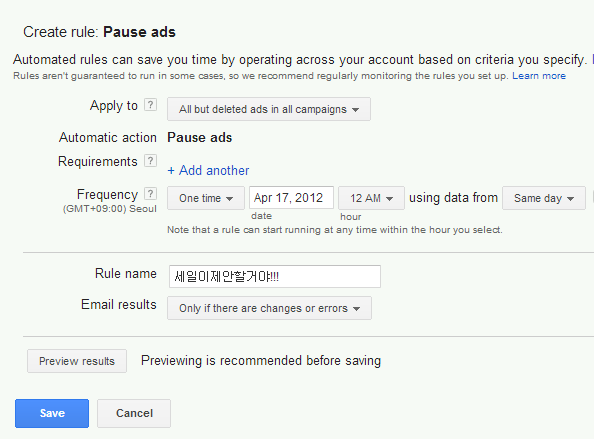This screenshot has width=594, height=439.
Task: Click the arrow on the 12 AM dropdown
Action: (x=389, y=198)
